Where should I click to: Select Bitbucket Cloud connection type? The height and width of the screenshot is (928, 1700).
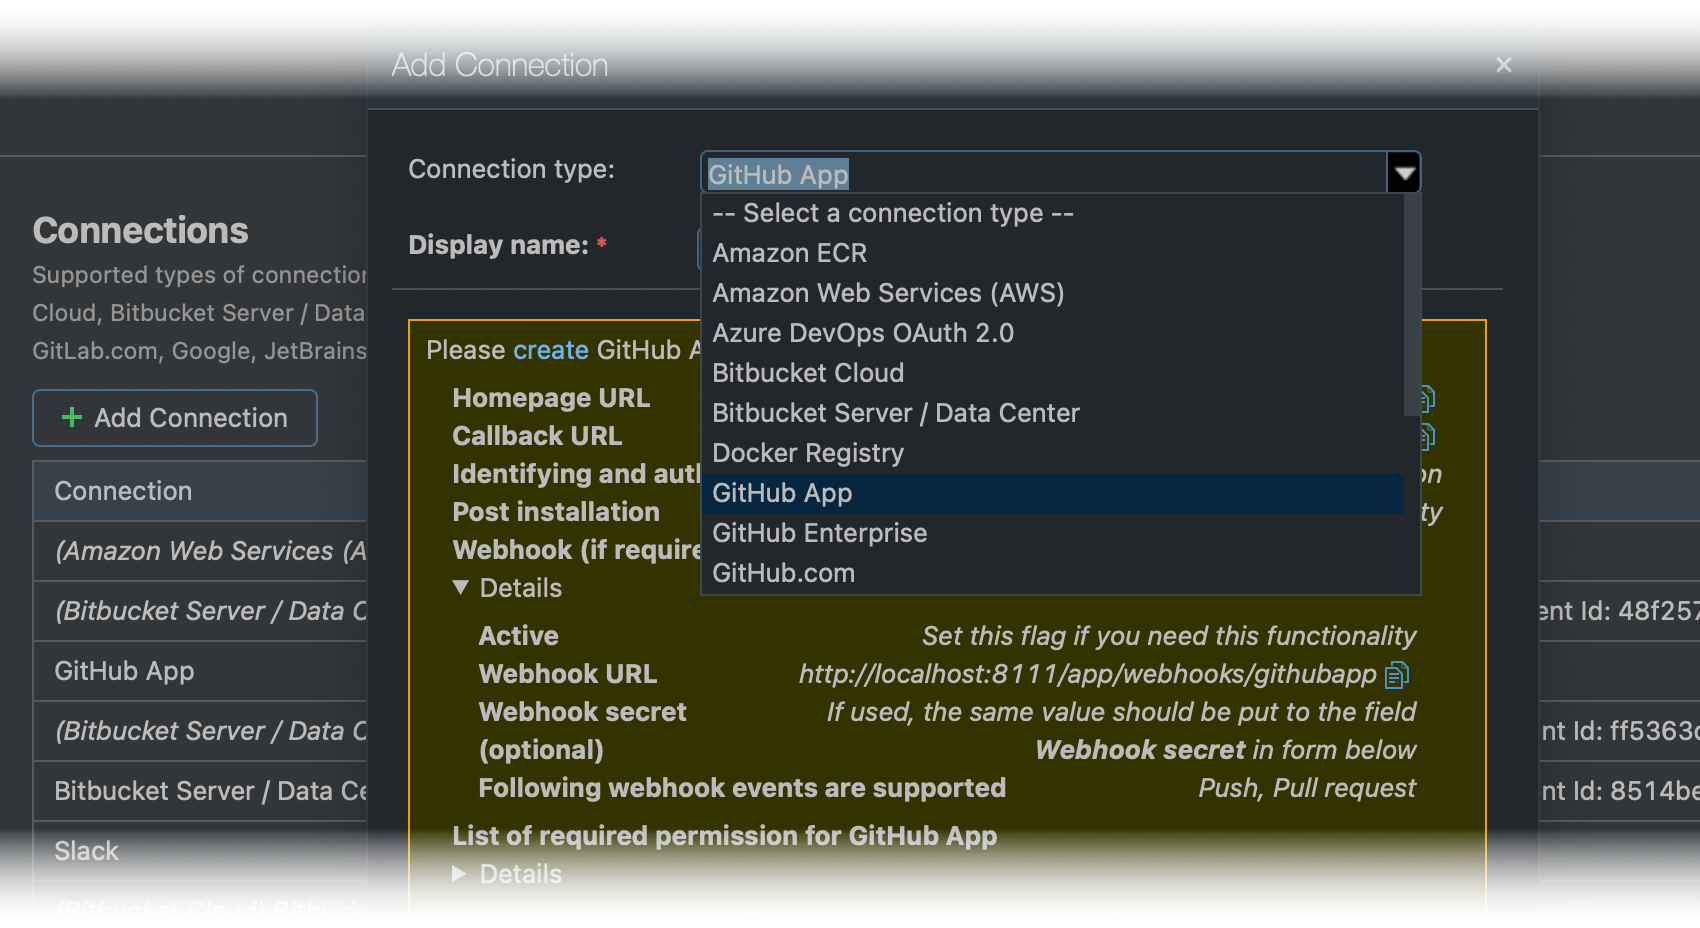point(807,373)
